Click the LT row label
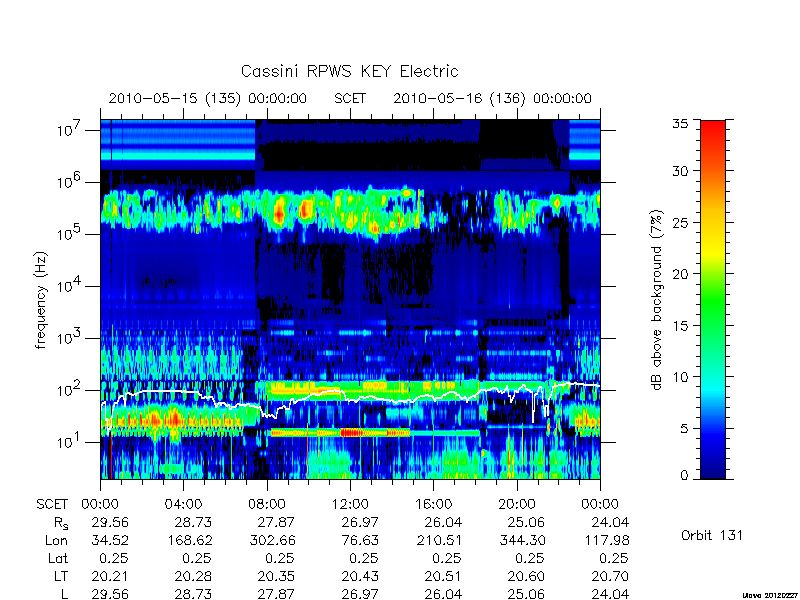This screenshot has height=600, width=800. (61, 576)
